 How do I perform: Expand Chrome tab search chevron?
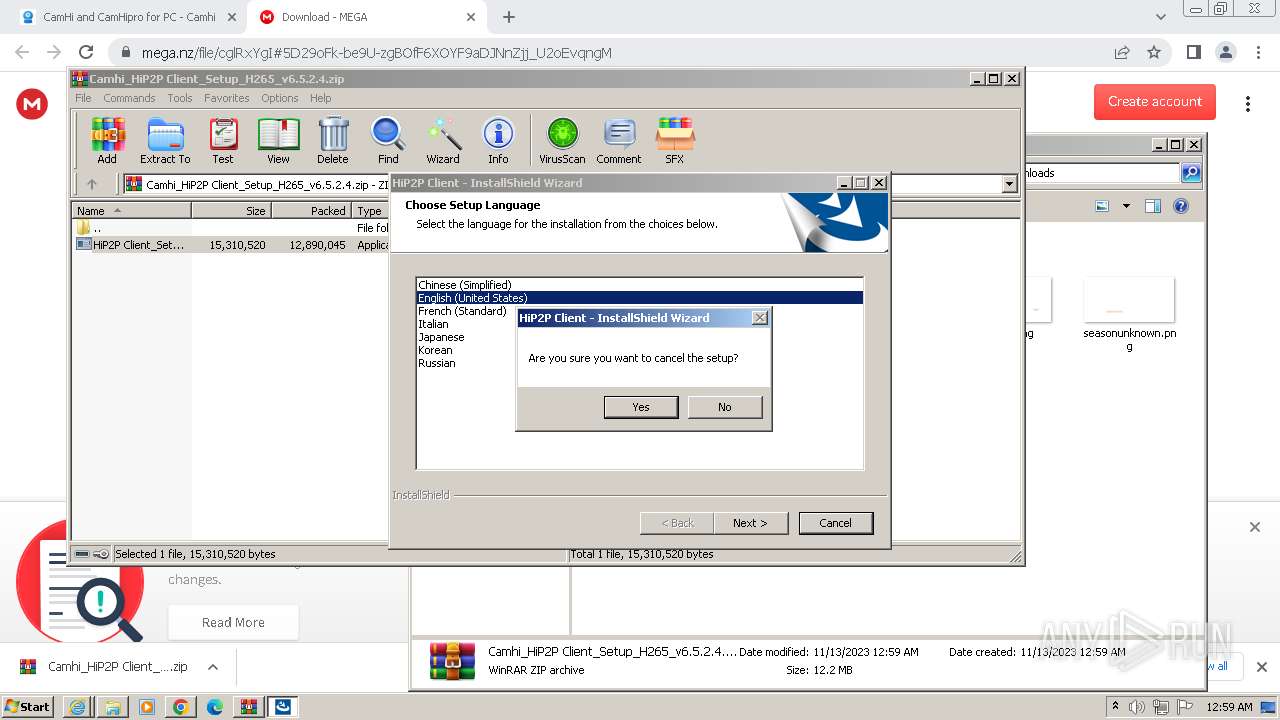click(1161, 17)
